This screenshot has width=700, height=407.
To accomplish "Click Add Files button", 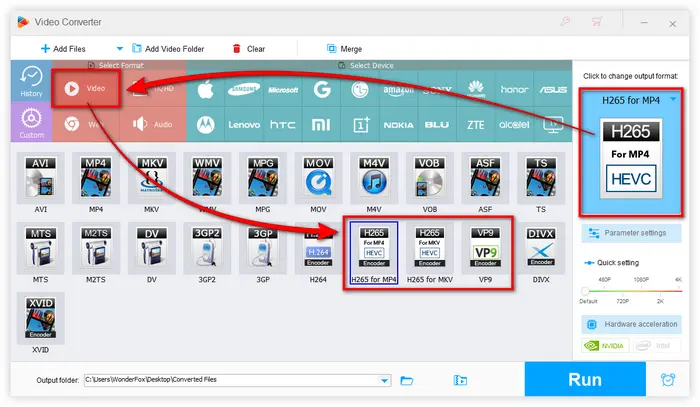I will click(x=63, y=49).
